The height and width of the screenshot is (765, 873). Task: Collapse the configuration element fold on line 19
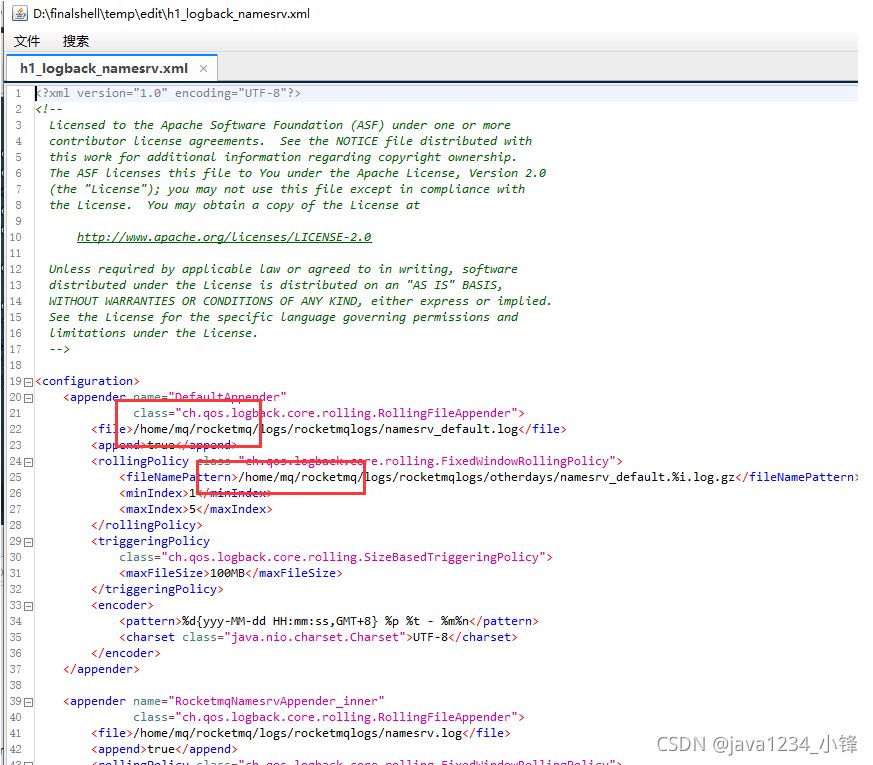tap(28, 382)
